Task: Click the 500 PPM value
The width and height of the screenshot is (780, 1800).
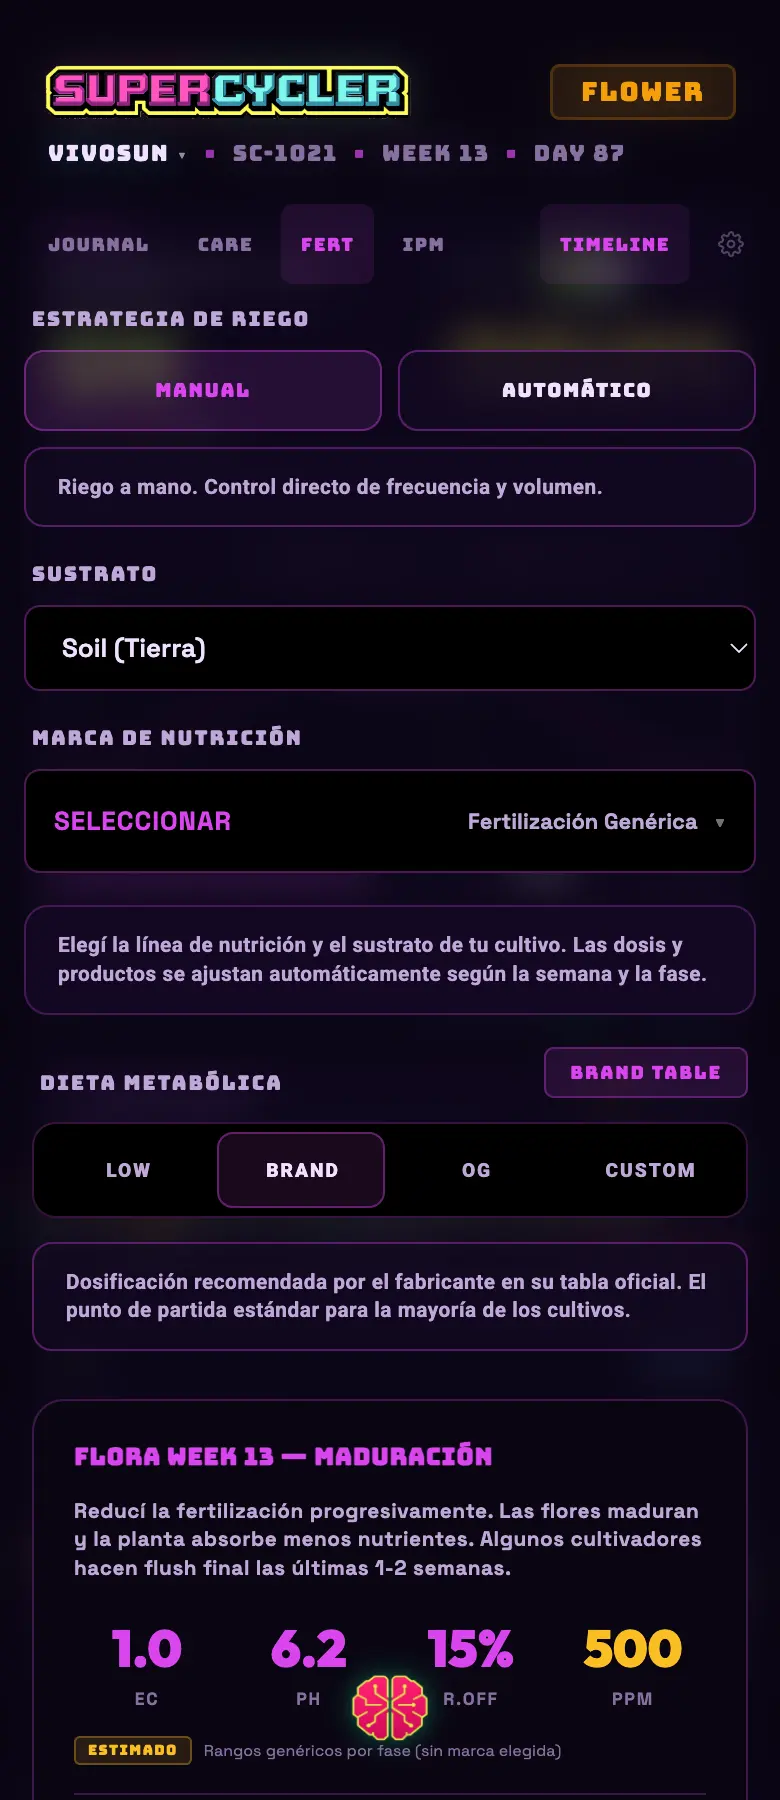Action: pyautogui.click(x=632, y=1649)
